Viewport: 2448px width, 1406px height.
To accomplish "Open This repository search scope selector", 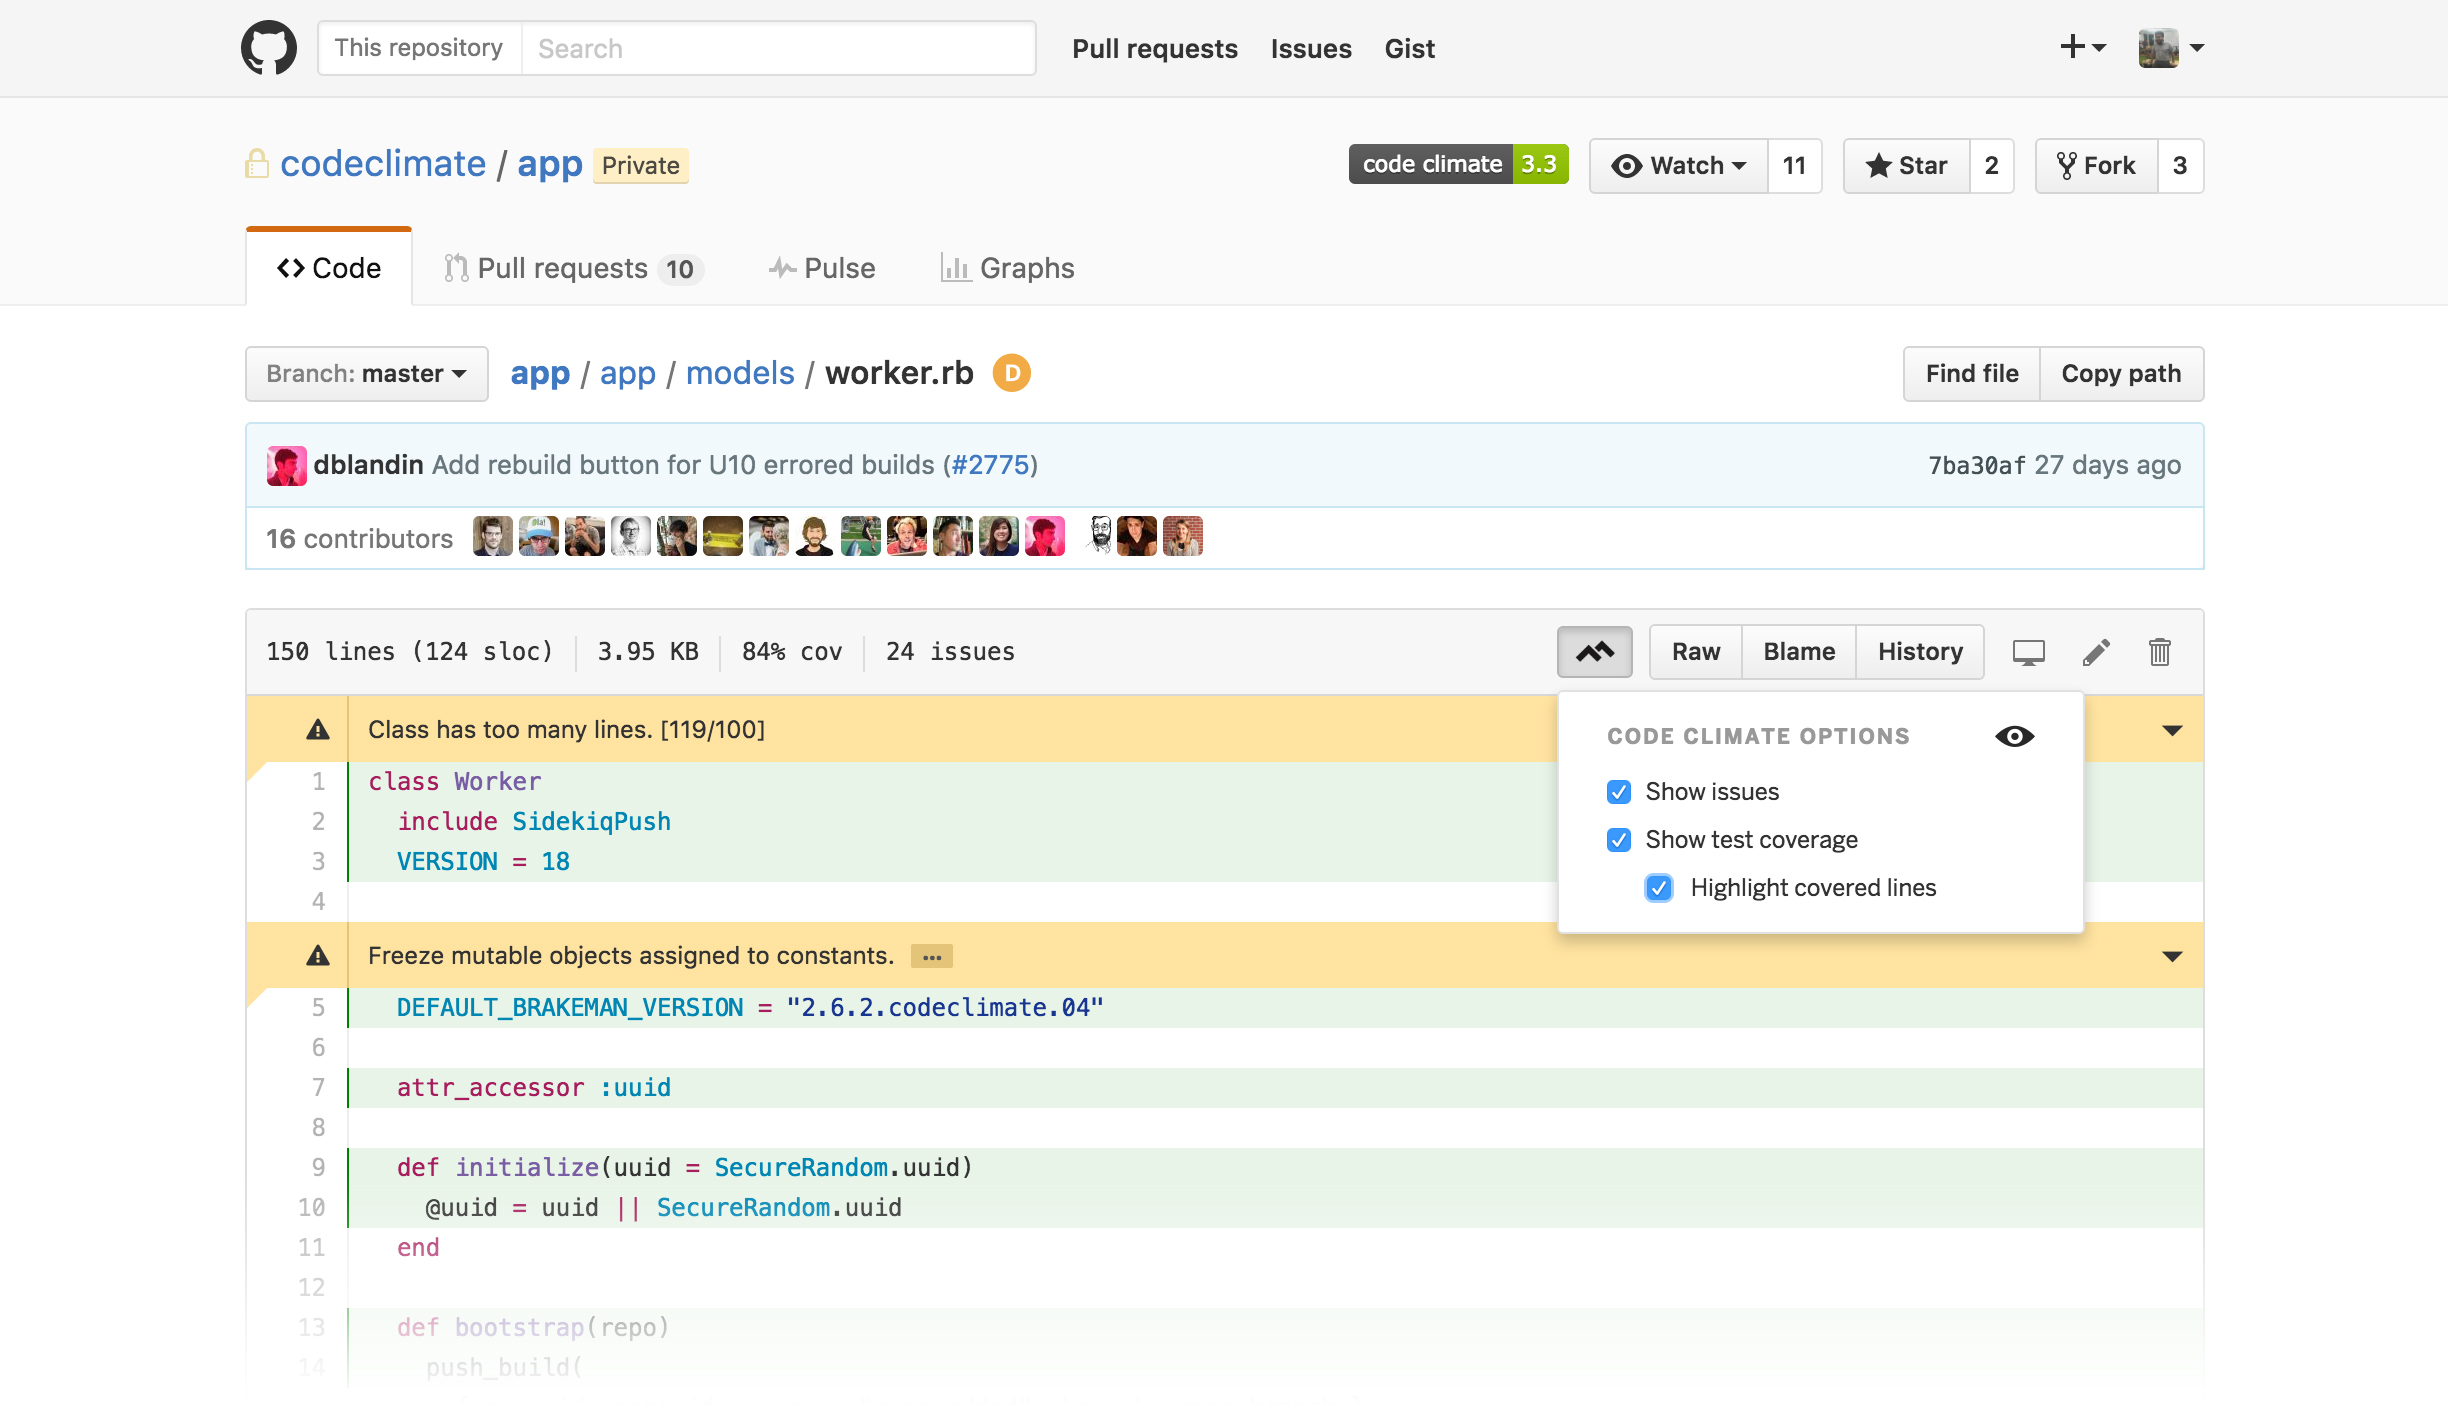I will 419,48.
